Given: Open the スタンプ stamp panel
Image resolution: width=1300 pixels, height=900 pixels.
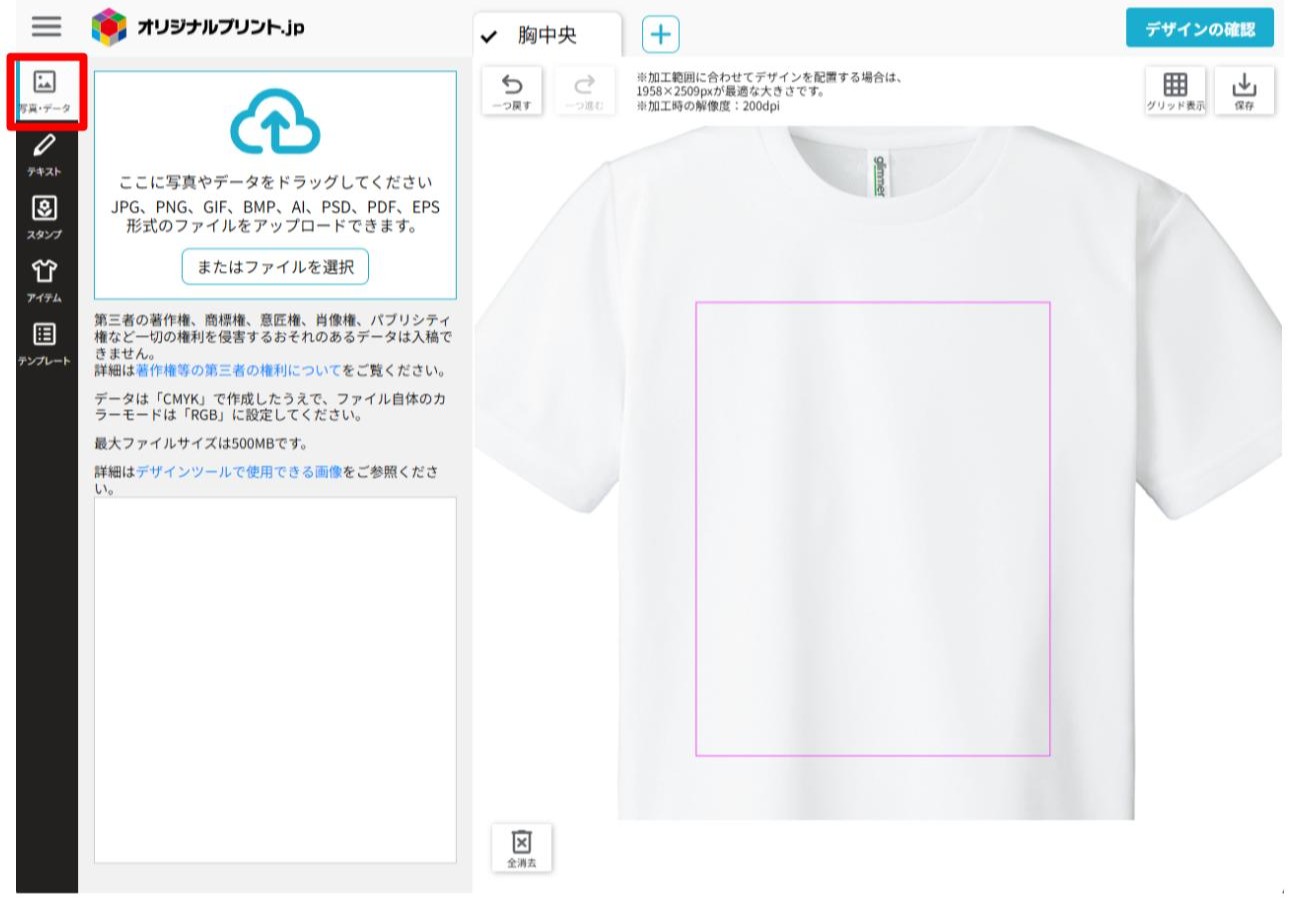Looking at the screenshot, I should point(44,218).
